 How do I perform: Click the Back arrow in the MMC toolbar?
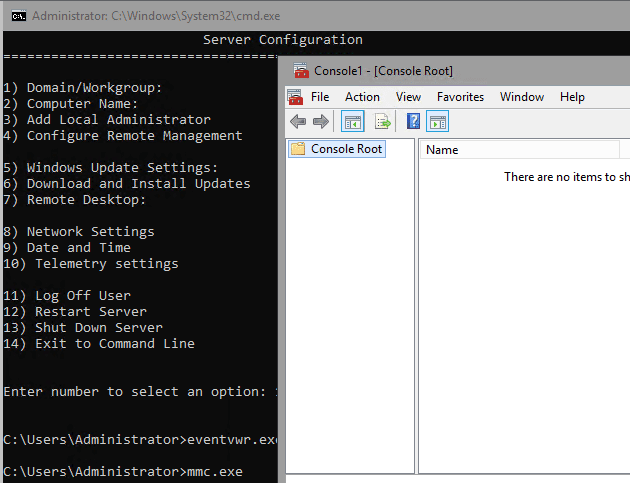pyautogui.click(x=298, y=122)
